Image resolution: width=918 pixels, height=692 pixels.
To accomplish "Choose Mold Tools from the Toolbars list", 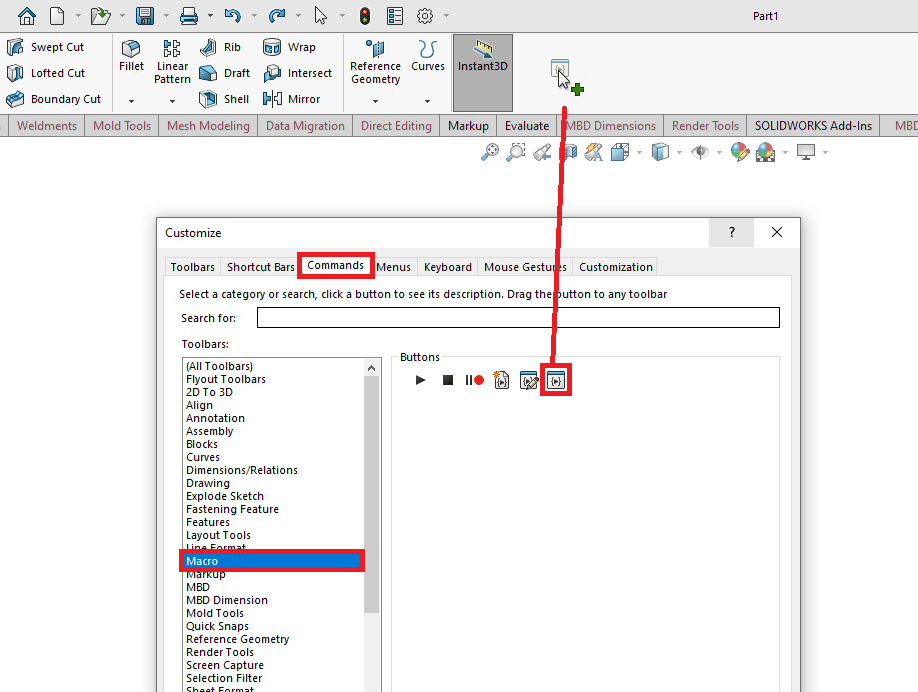I will (x=214, y=613).
